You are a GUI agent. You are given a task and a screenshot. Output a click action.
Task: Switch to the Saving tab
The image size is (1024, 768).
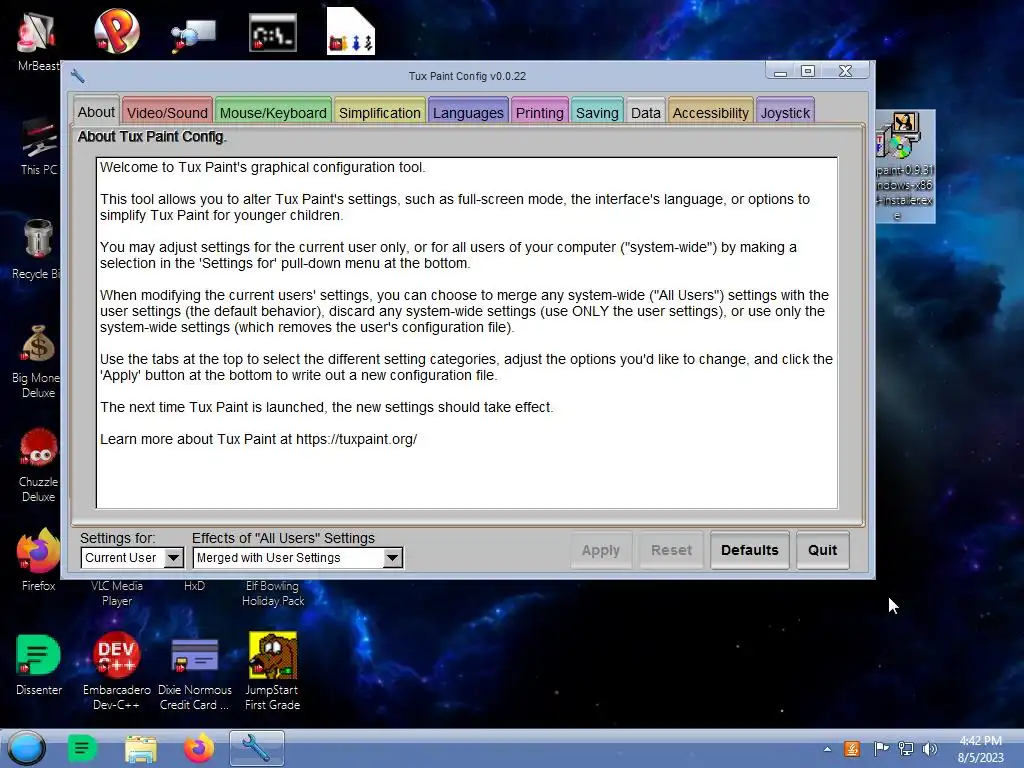coord(597,112)
